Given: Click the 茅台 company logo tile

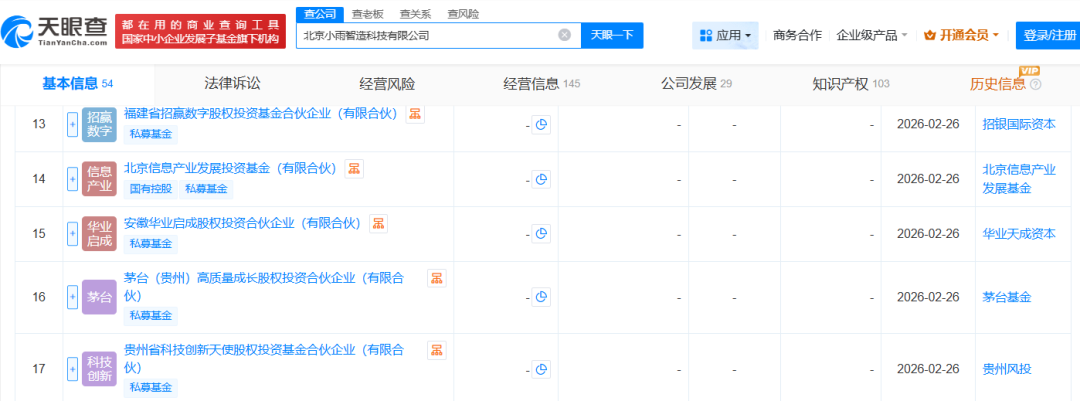Looking at the screenshot, I should tap(99, 297).
